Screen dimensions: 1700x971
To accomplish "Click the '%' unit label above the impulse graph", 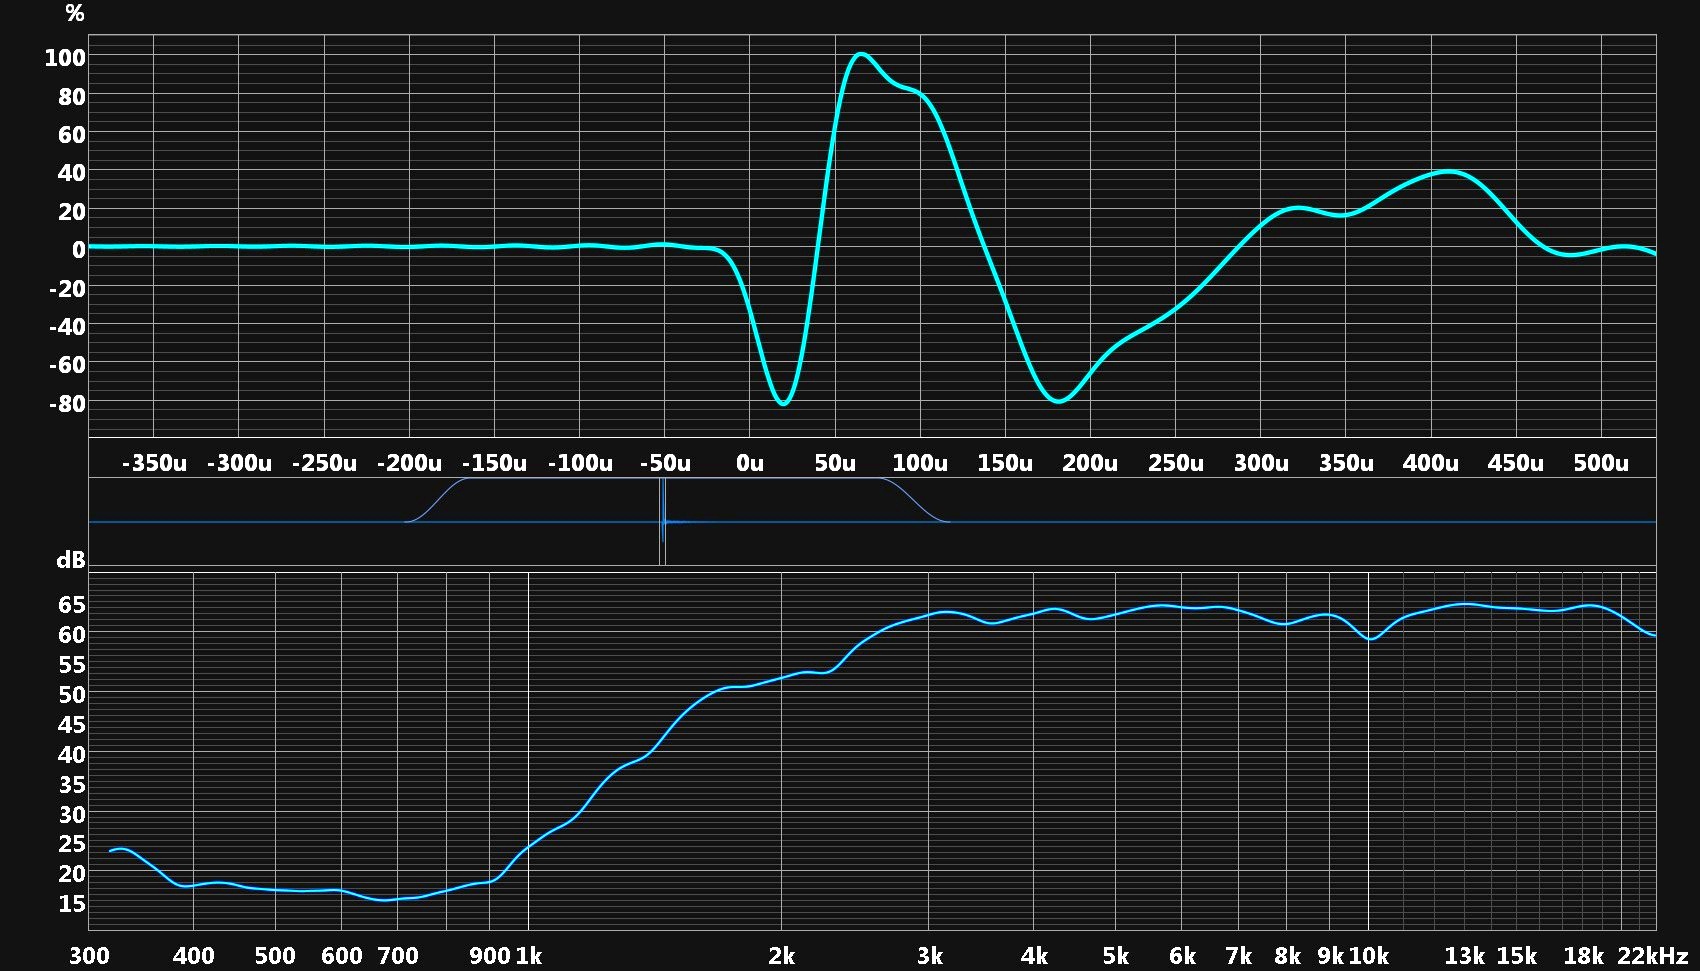I will click(75, 13).
